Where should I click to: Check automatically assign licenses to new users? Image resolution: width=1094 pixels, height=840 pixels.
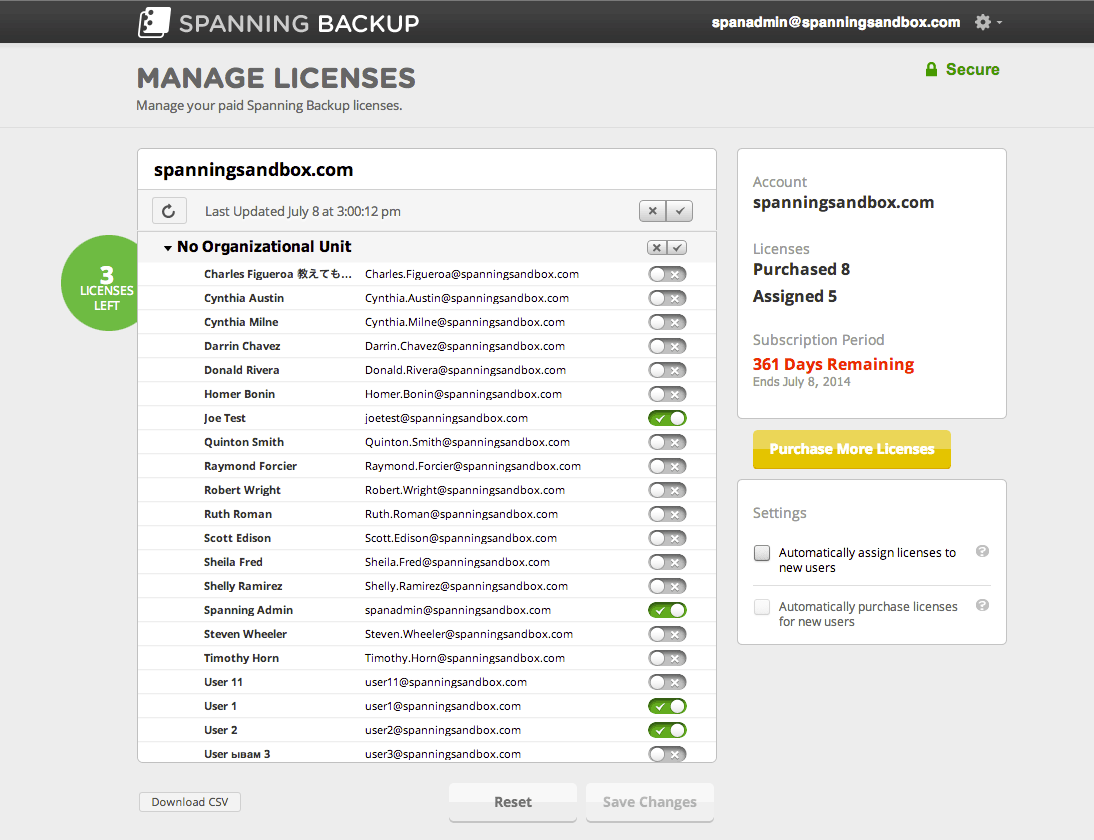point(762,553)
